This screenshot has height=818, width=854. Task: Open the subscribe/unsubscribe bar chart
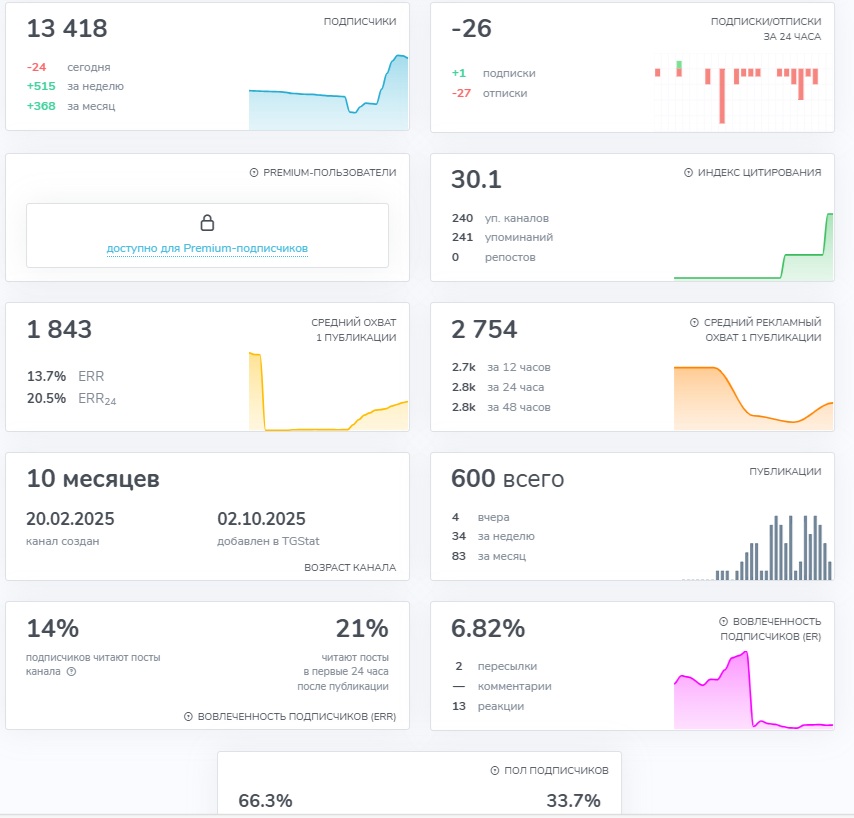741,91
